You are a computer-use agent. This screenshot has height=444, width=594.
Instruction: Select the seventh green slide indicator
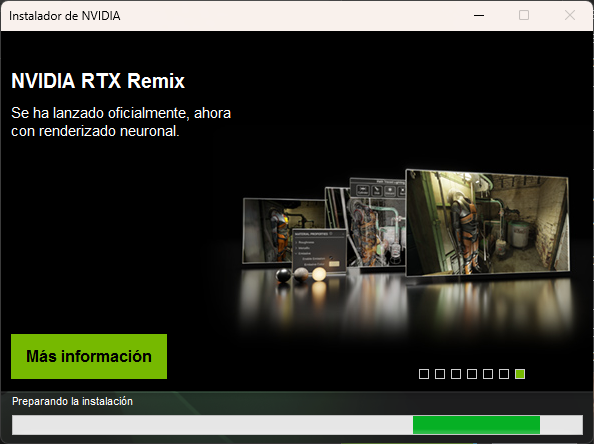pos(520,374)
